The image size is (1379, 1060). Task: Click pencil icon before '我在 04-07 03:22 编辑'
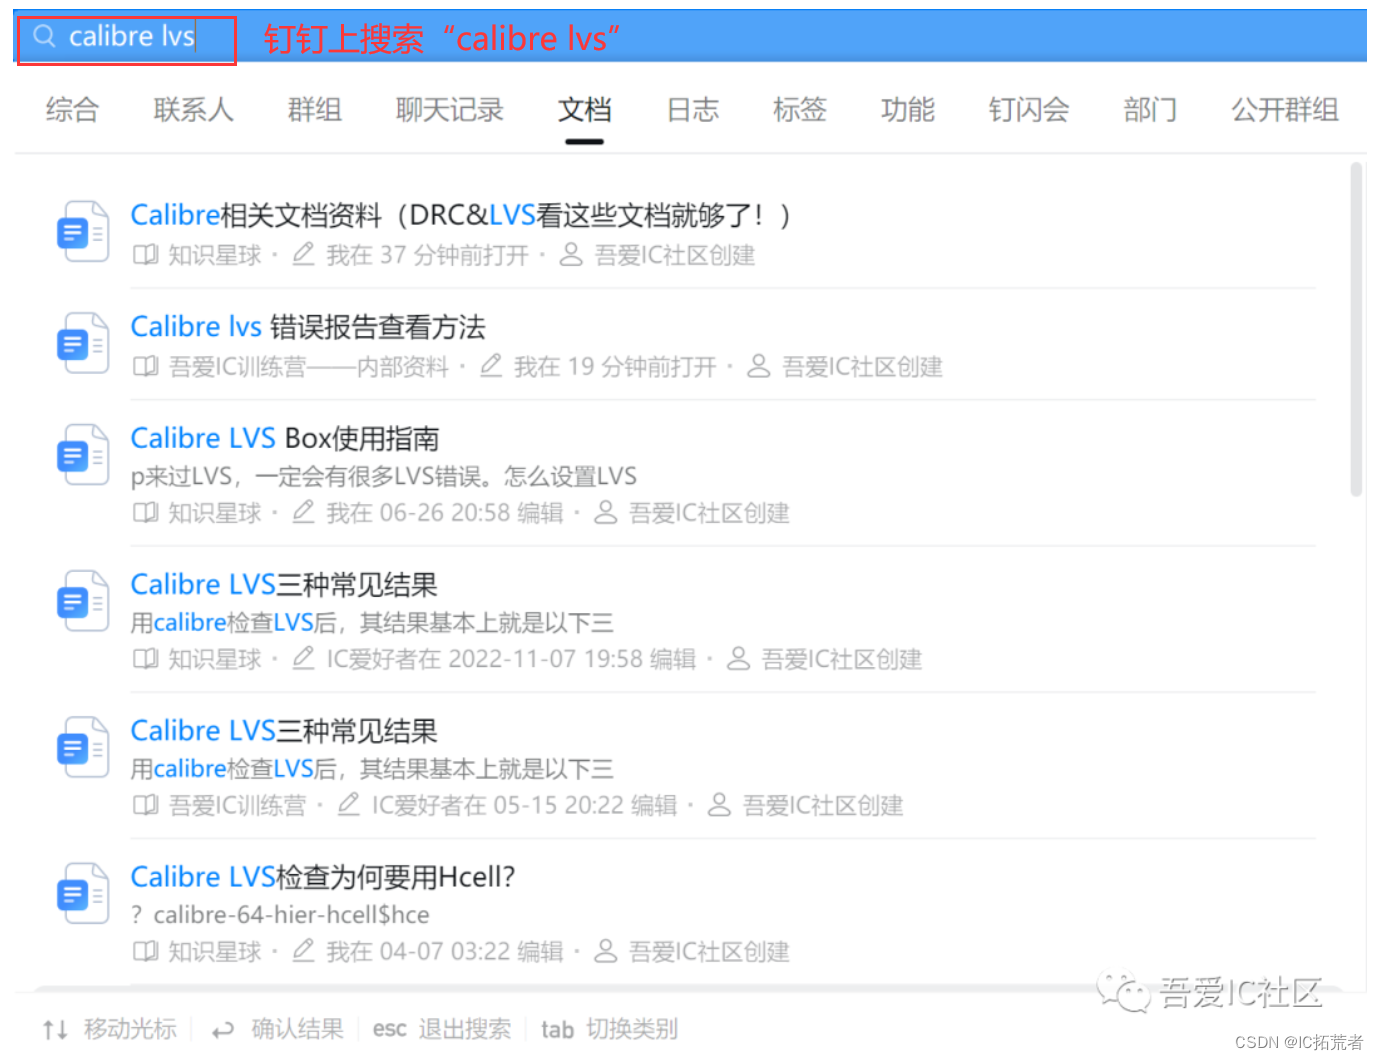pos(304,950)
